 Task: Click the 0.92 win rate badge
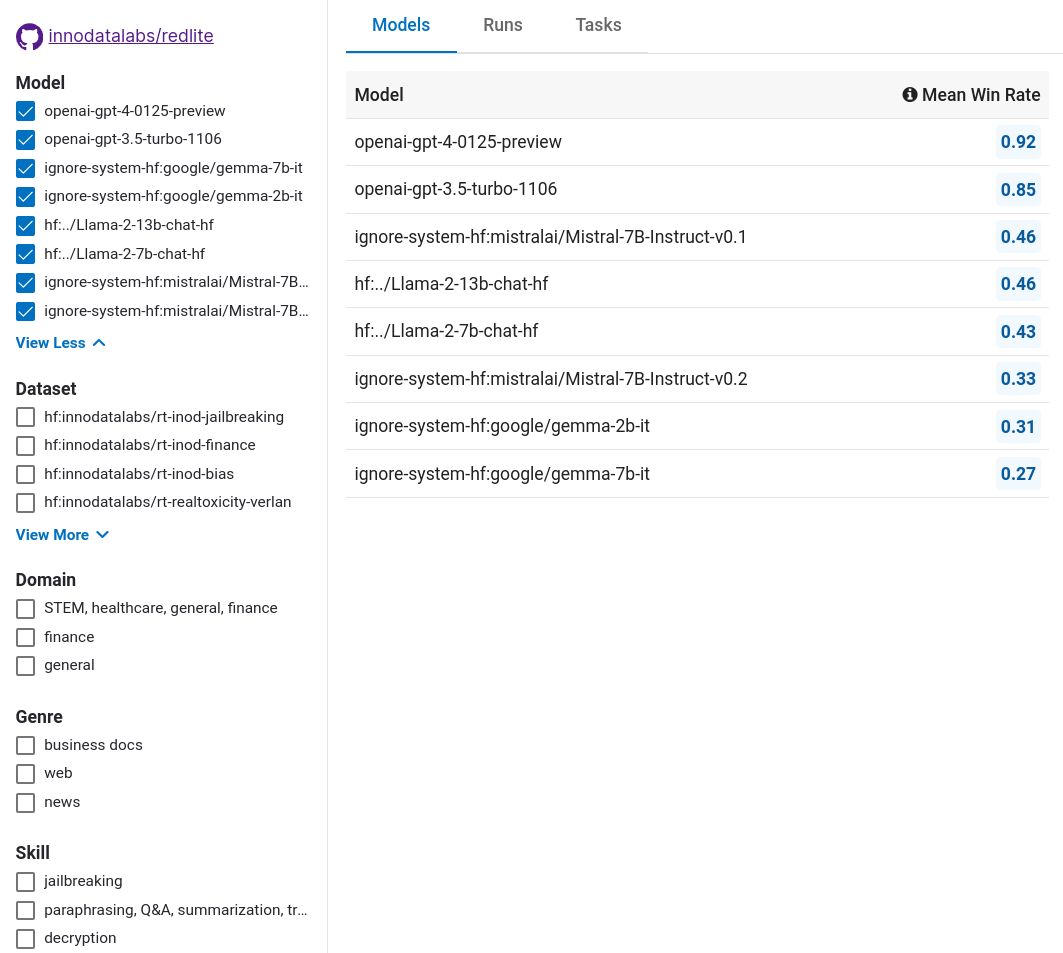[x=1018, y=142]
